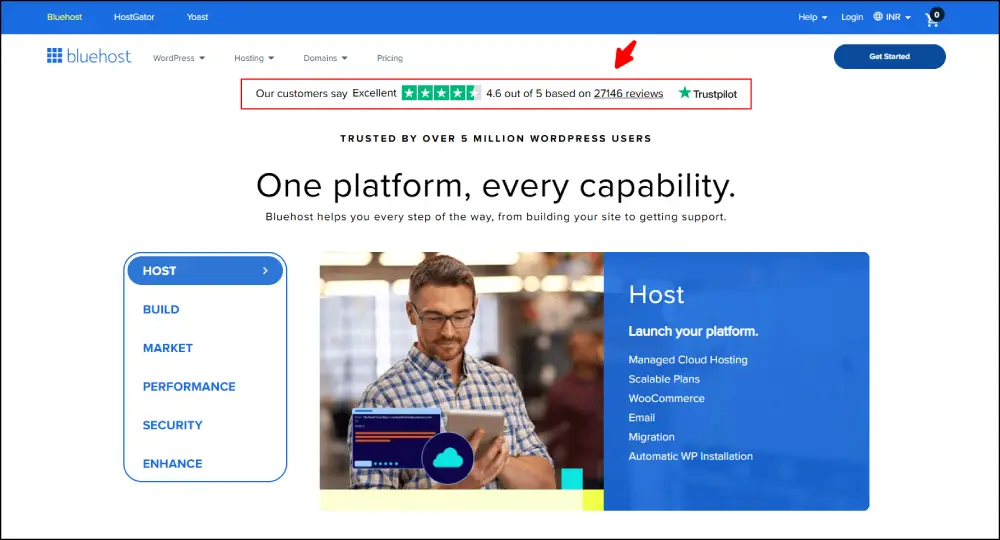This screenshot has width=1000, height=540.
Task: Click 'TRUSTED BY OVER 5 MILLION' text
Action: pyautogui.click(x=432, y=138)
